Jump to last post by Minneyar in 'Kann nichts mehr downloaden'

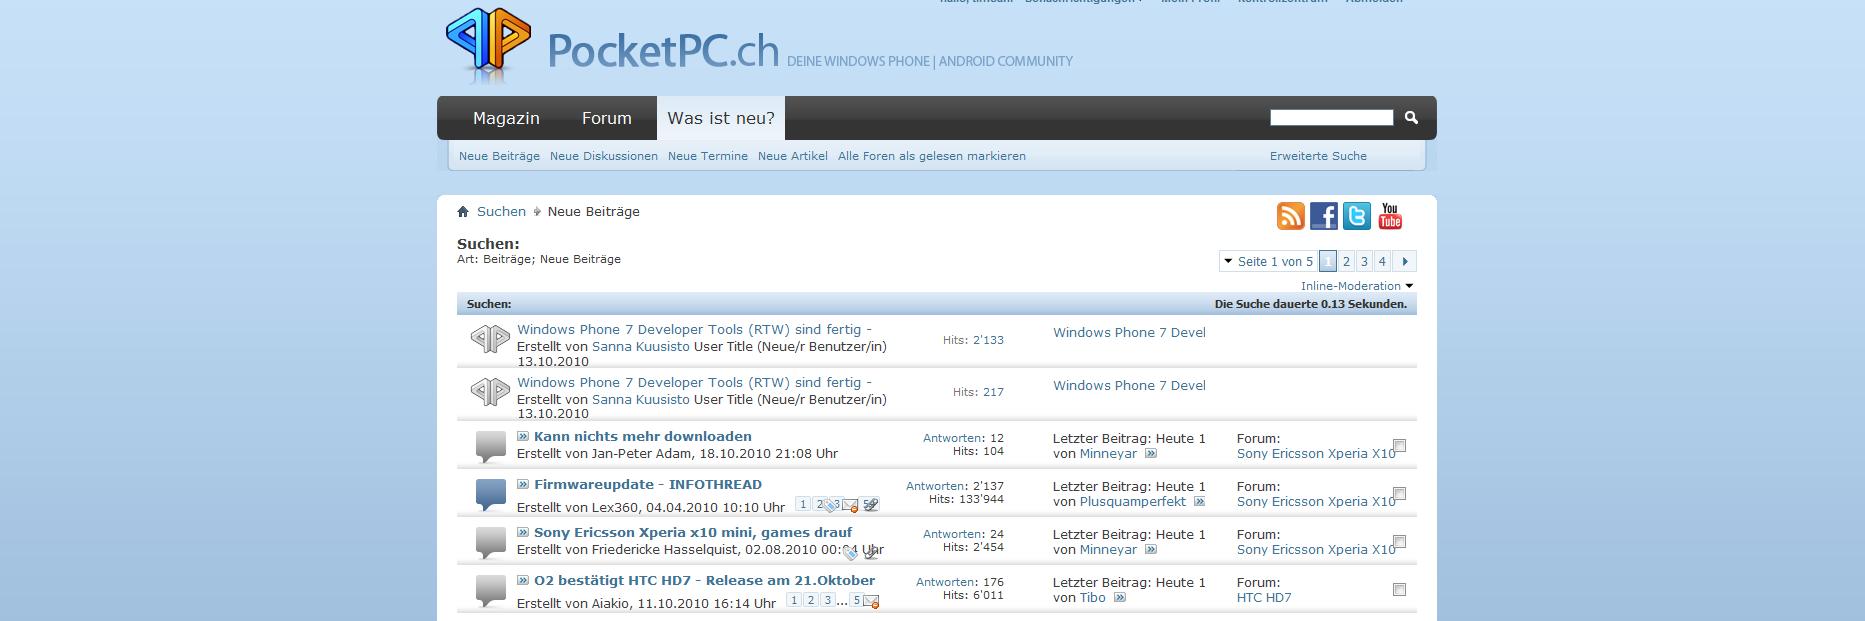coord(1150,454)
